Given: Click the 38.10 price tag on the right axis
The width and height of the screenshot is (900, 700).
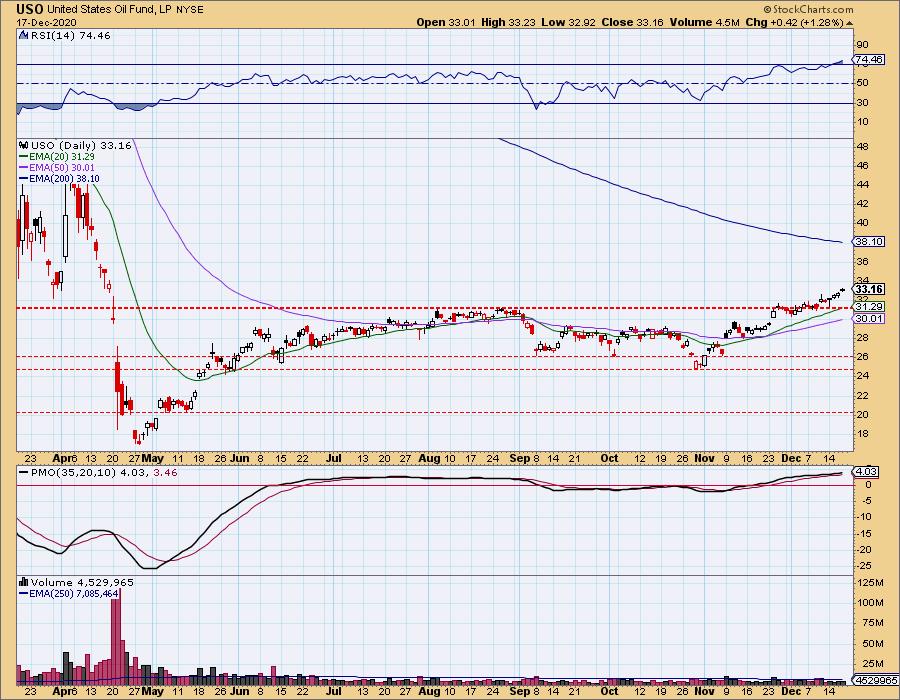Looking at the screenshot, I should (x=869, y=242).
